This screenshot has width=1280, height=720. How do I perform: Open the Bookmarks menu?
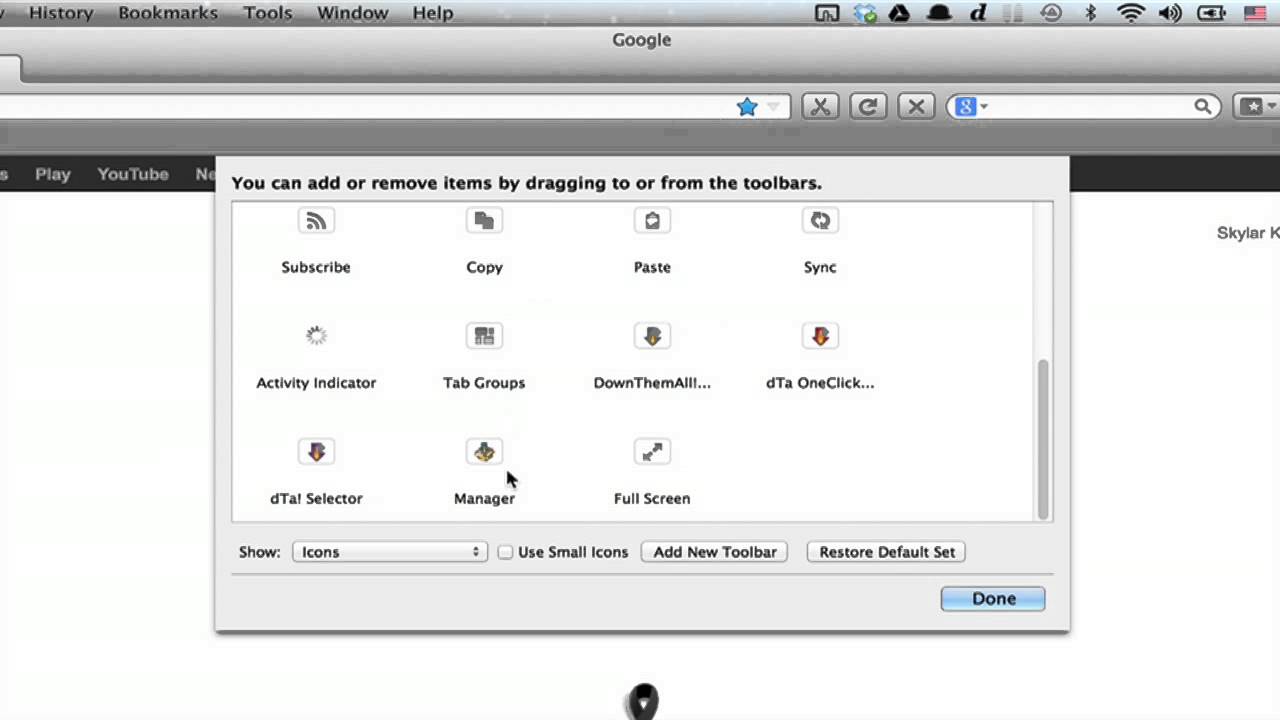coord(167,13)
